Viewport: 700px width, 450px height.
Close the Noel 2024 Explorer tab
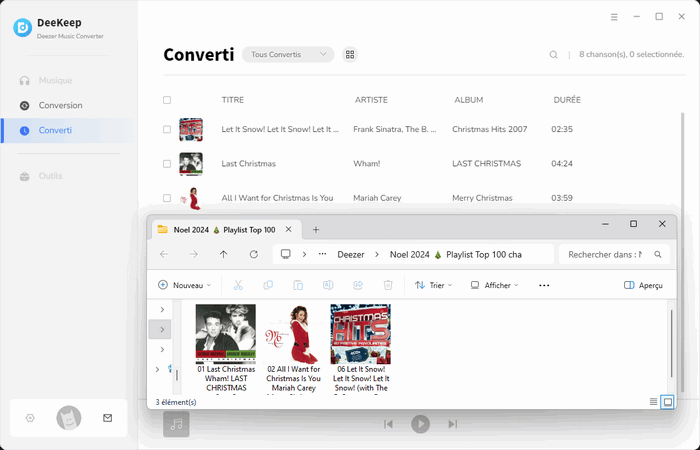288,229
